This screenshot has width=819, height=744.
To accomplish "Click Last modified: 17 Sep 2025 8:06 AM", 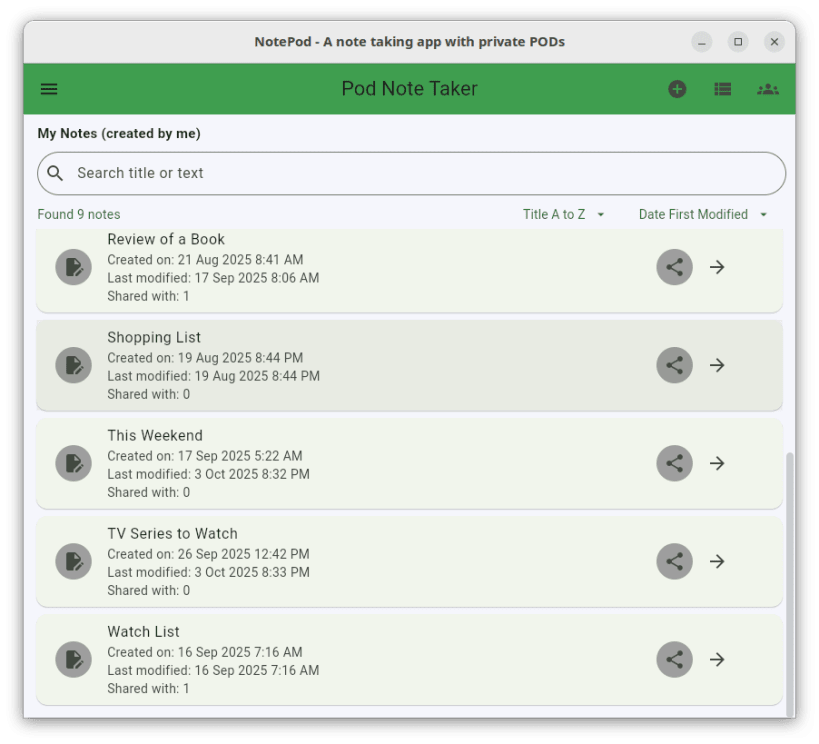I will [213, 278].
